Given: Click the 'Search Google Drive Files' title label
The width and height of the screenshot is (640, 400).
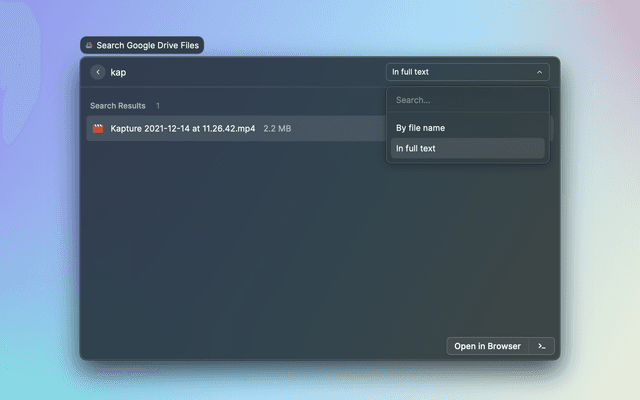Looking at the screenshot, I should click(148, 46).
